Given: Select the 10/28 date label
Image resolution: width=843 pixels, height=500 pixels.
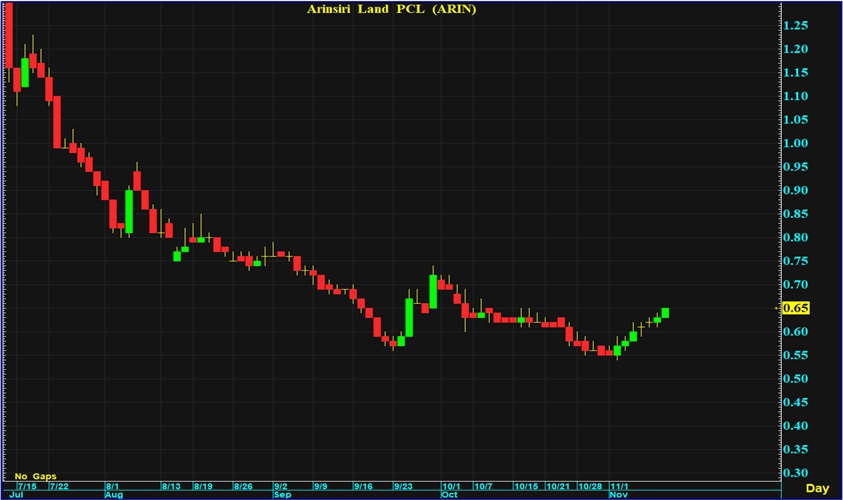Looking at the screenshot, I should tap(591, 486).
